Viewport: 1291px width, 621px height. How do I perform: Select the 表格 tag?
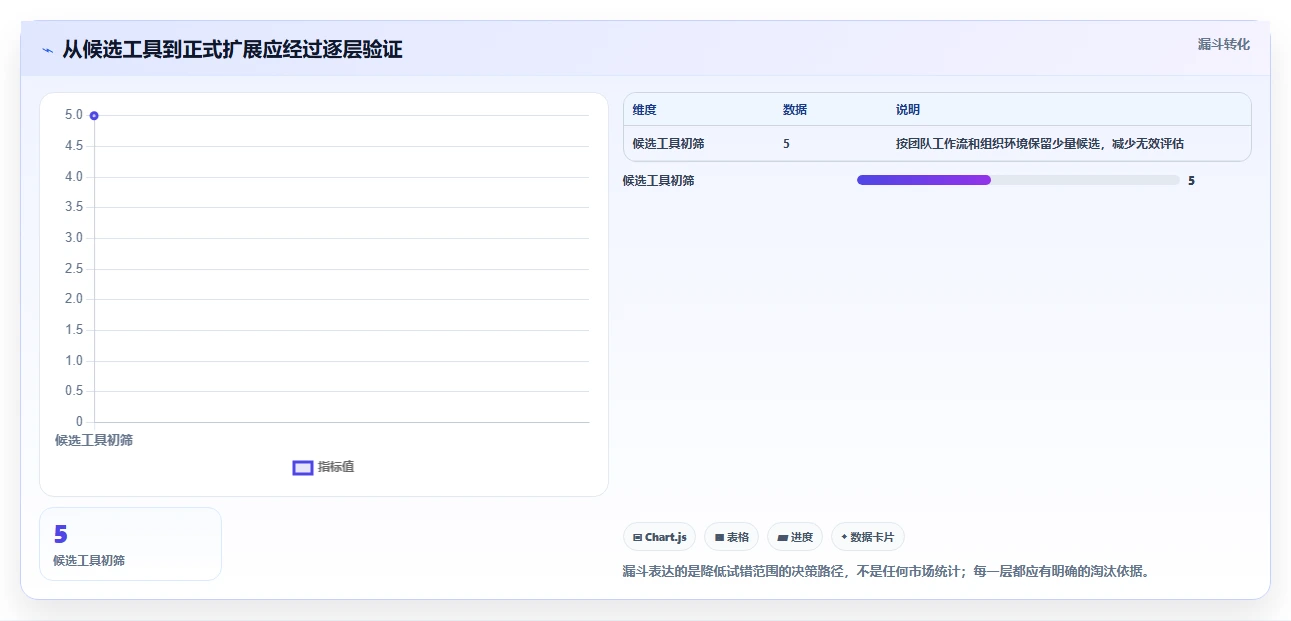pos(731,537)
